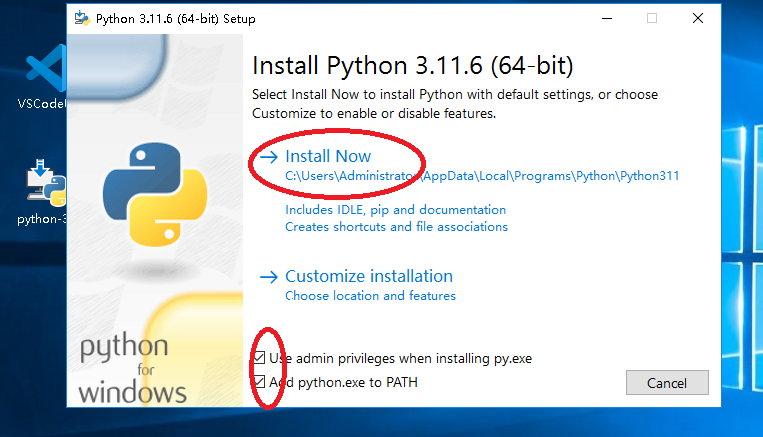
Task: Click 'Creates shortcuts and file associations' text
Action: (396, 227)
